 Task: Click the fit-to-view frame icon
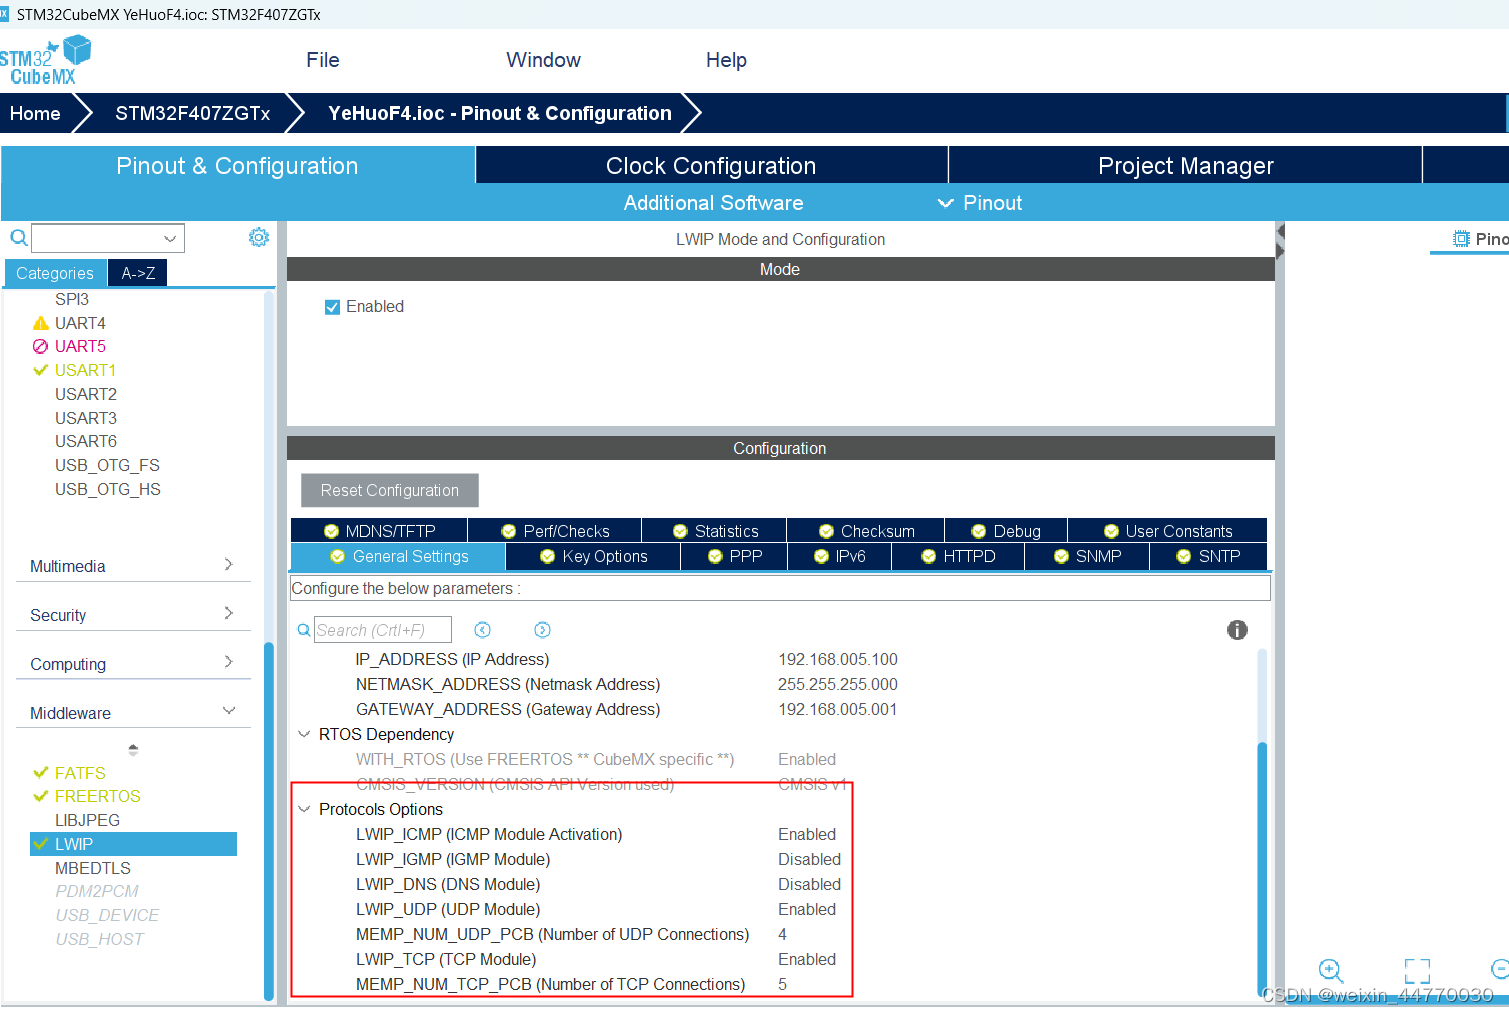1417,970
